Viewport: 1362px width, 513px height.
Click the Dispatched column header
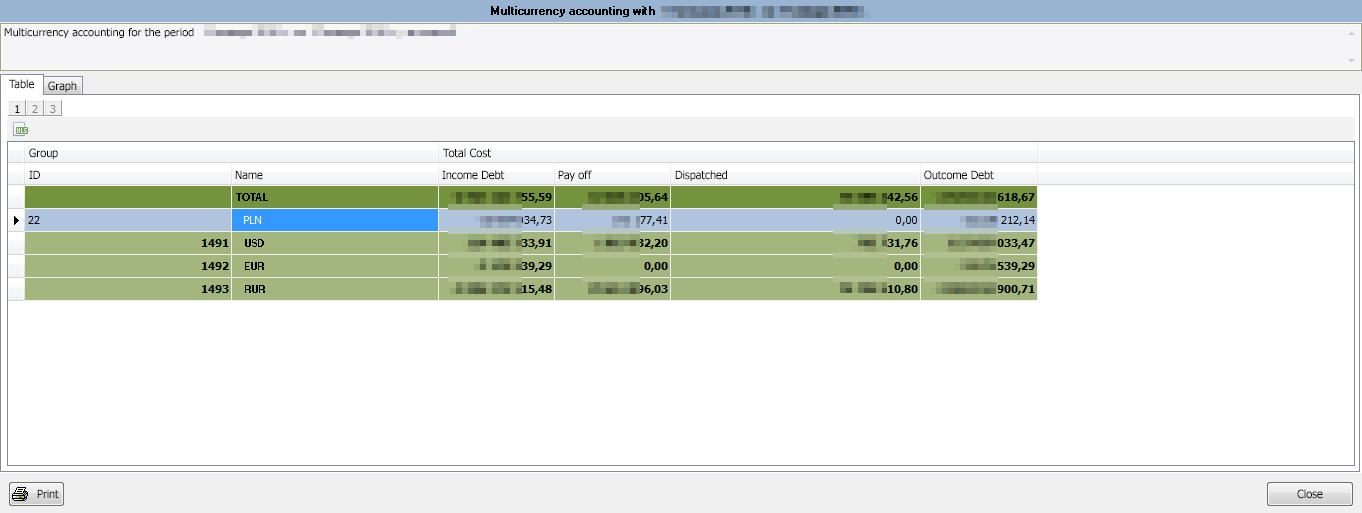click(795, 175)
